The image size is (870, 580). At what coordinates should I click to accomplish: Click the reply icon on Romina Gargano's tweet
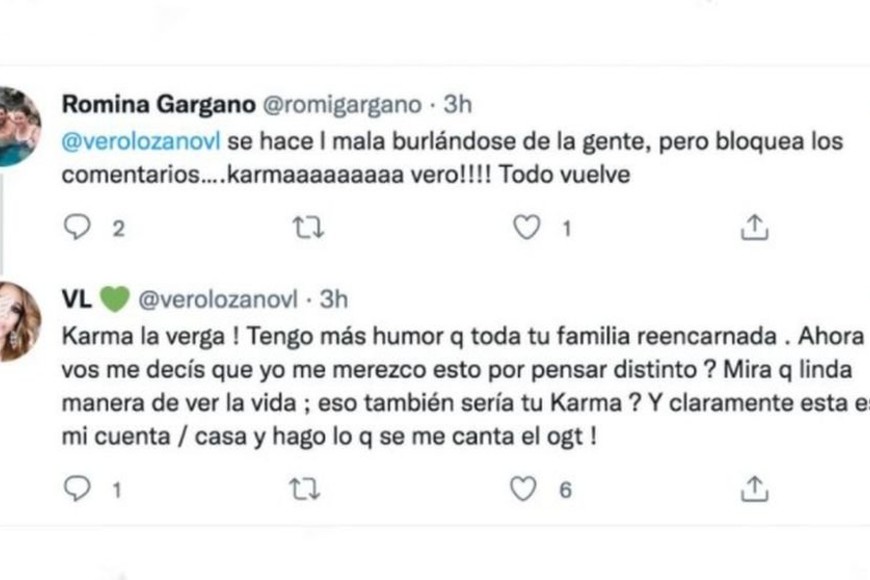point(80,227)
